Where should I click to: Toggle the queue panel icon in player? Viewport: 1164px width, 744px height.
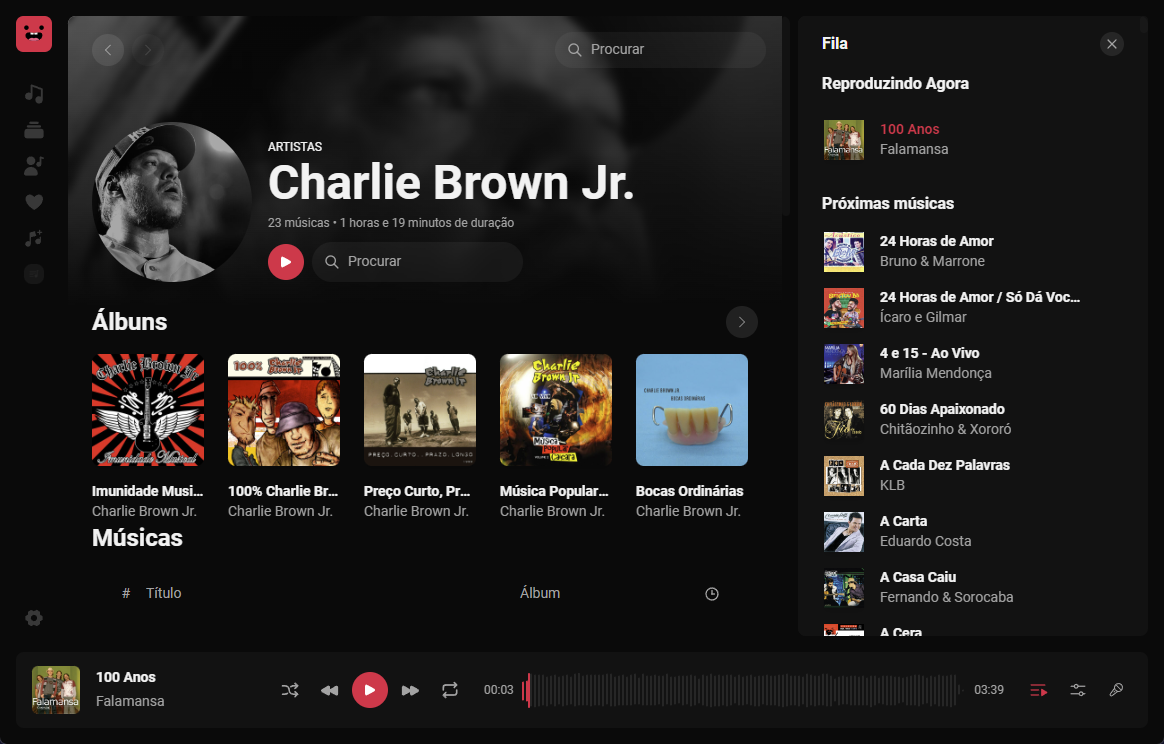(1039, 691)
